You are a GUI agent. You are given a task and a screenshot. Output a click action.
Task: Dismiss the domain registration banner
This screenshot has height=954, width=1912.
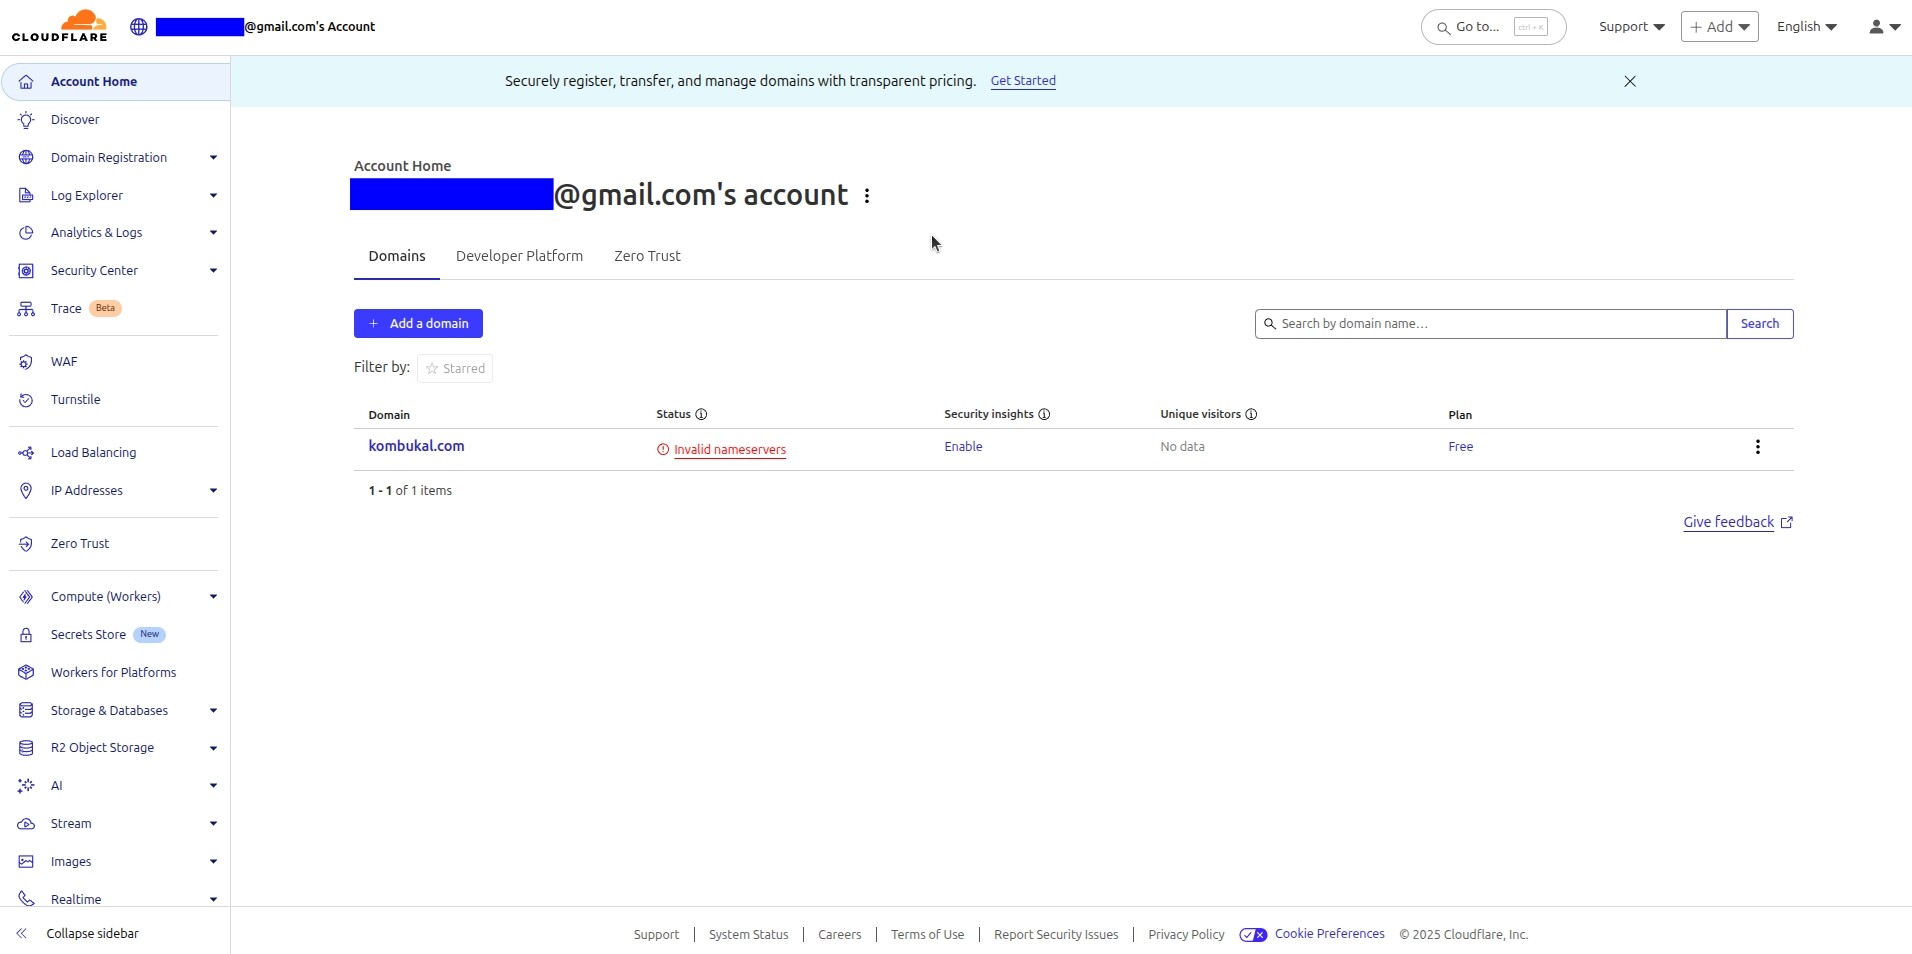click(x=1630, y=81)
